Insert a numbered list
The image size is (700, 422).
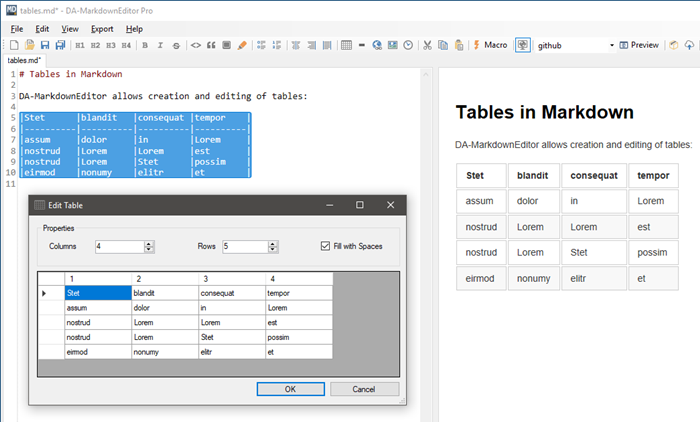277,45
